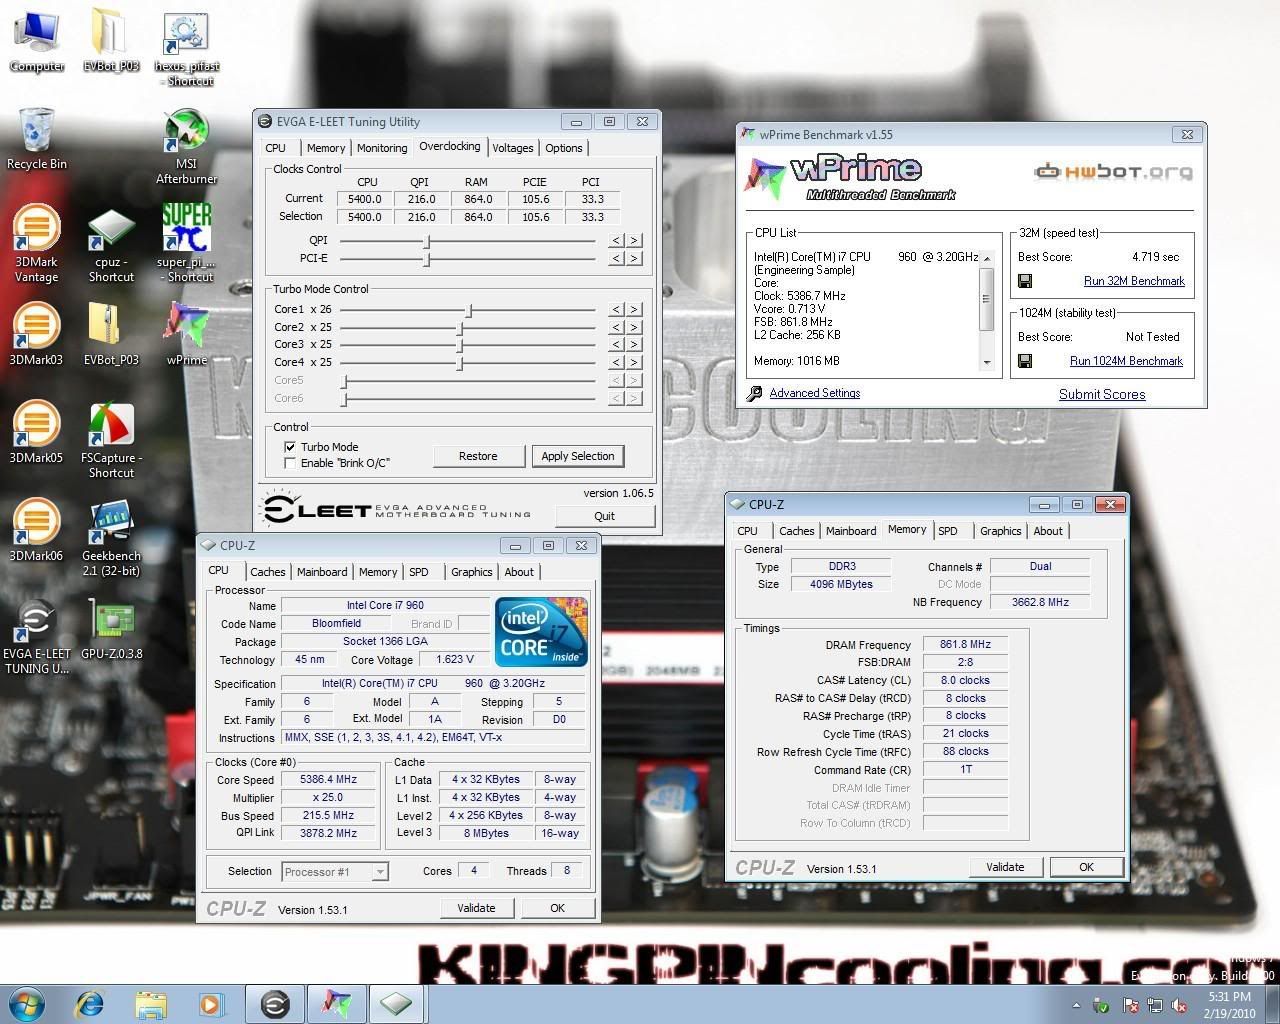Open Internet Explorer from taskbar

click(x=91, y=1003)
